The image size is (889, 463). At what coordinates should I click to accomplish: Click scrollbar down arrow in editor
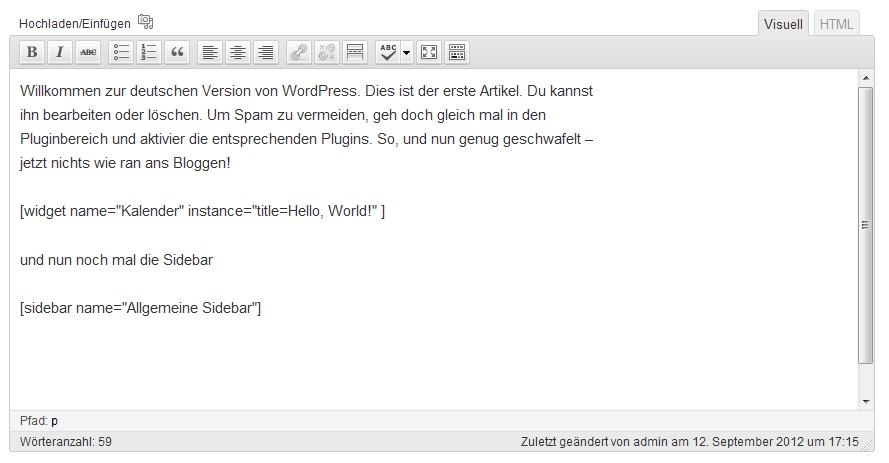(866, 402)
